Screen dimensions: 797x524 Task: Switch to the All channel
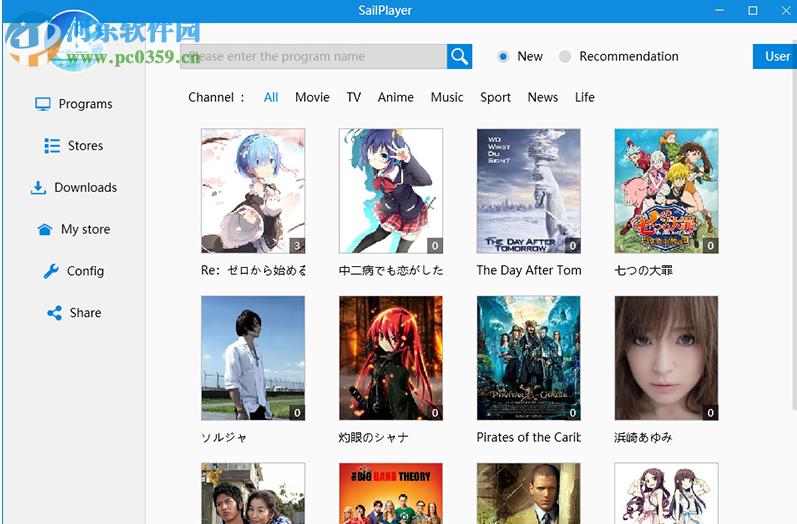tap(271, 97)
